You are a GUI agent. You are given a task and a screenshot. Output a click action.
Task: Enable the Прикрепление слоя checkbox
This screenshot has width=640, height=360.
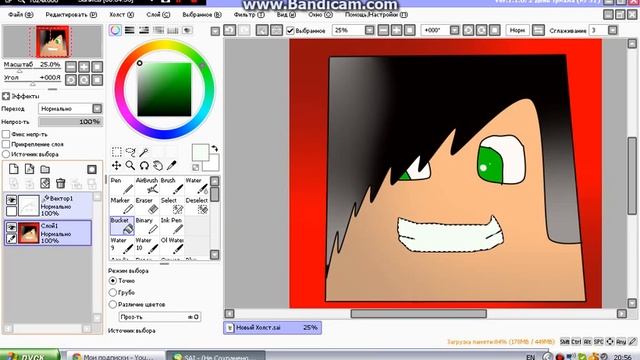coord(6,144)
